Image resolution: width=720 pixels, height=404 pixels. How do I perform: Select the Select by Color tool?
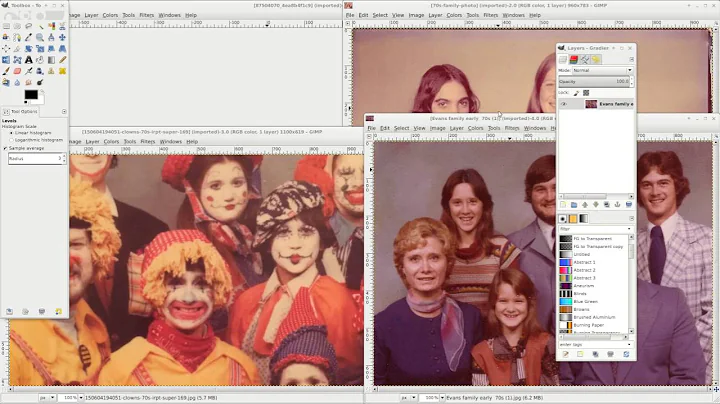pos(51,26)
